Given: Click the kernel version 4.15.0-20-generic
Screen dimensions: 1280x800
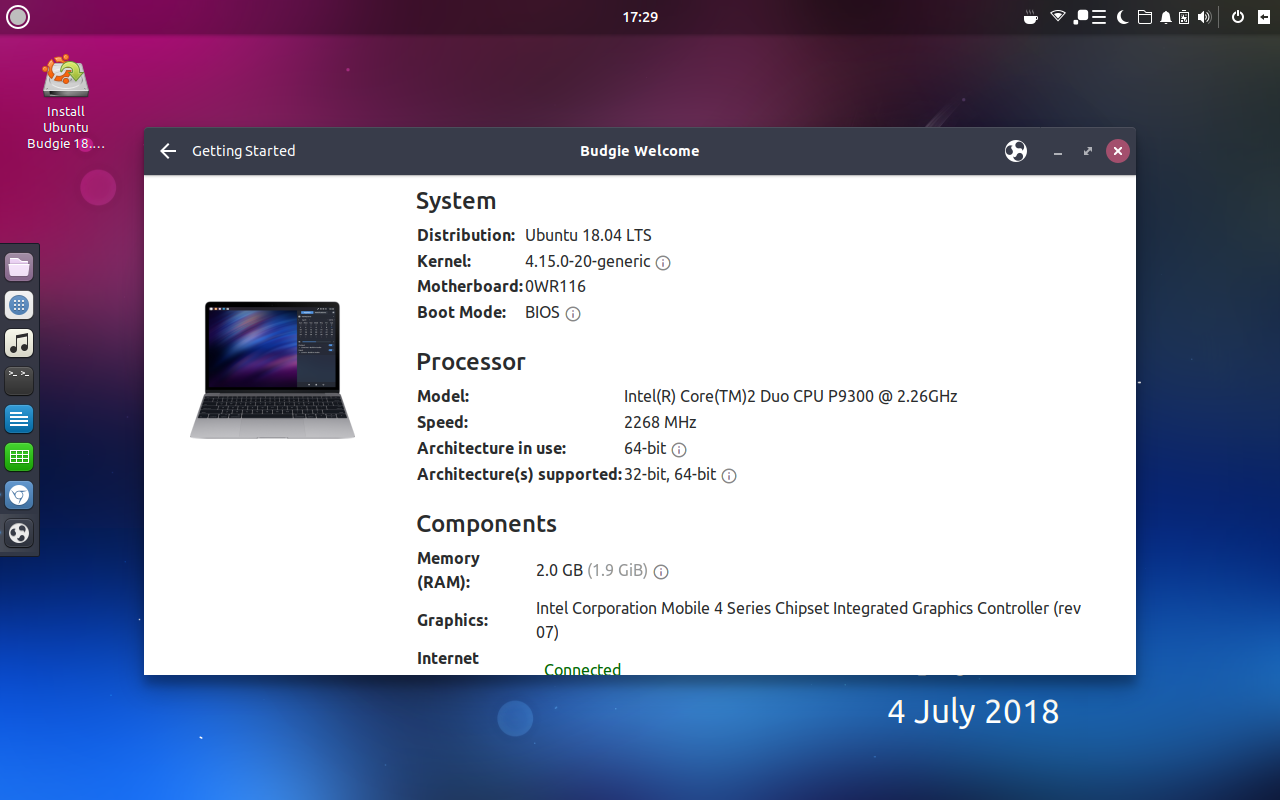Looking at the screenshot, I should coord(588,262).
